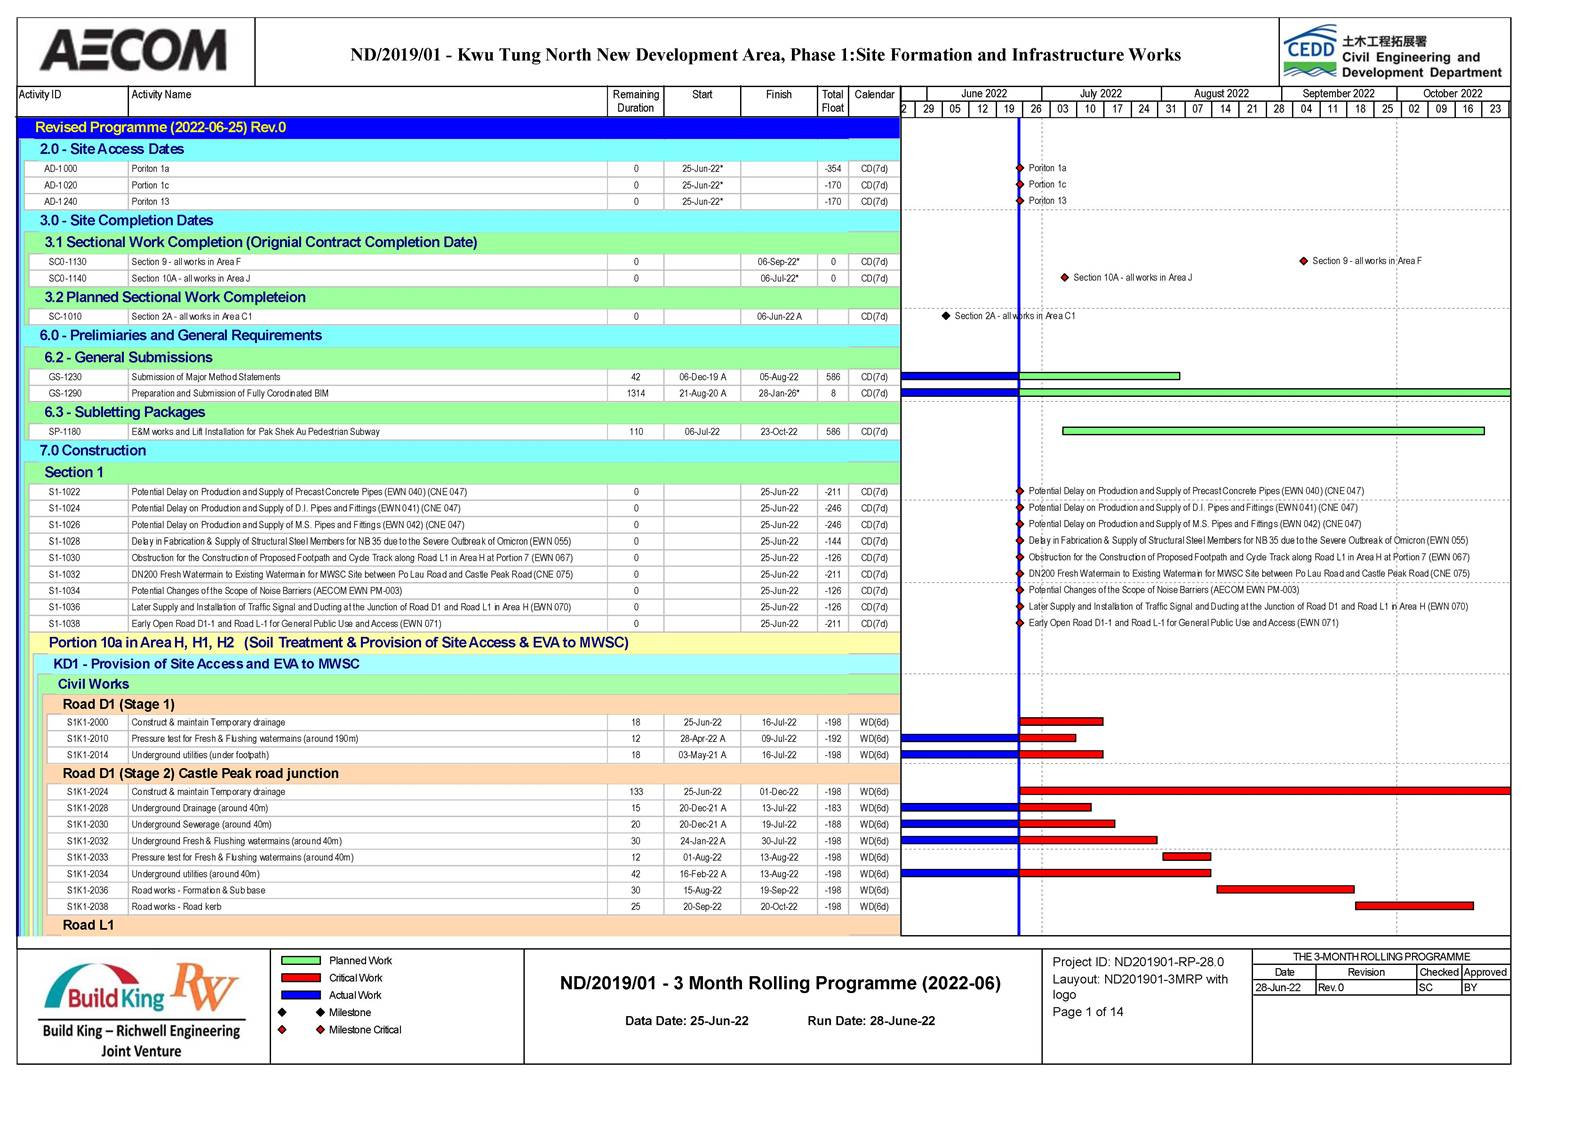Click total float value -354
Image resolution: width=1588 pixels, height=1123 pixels.
833,169
